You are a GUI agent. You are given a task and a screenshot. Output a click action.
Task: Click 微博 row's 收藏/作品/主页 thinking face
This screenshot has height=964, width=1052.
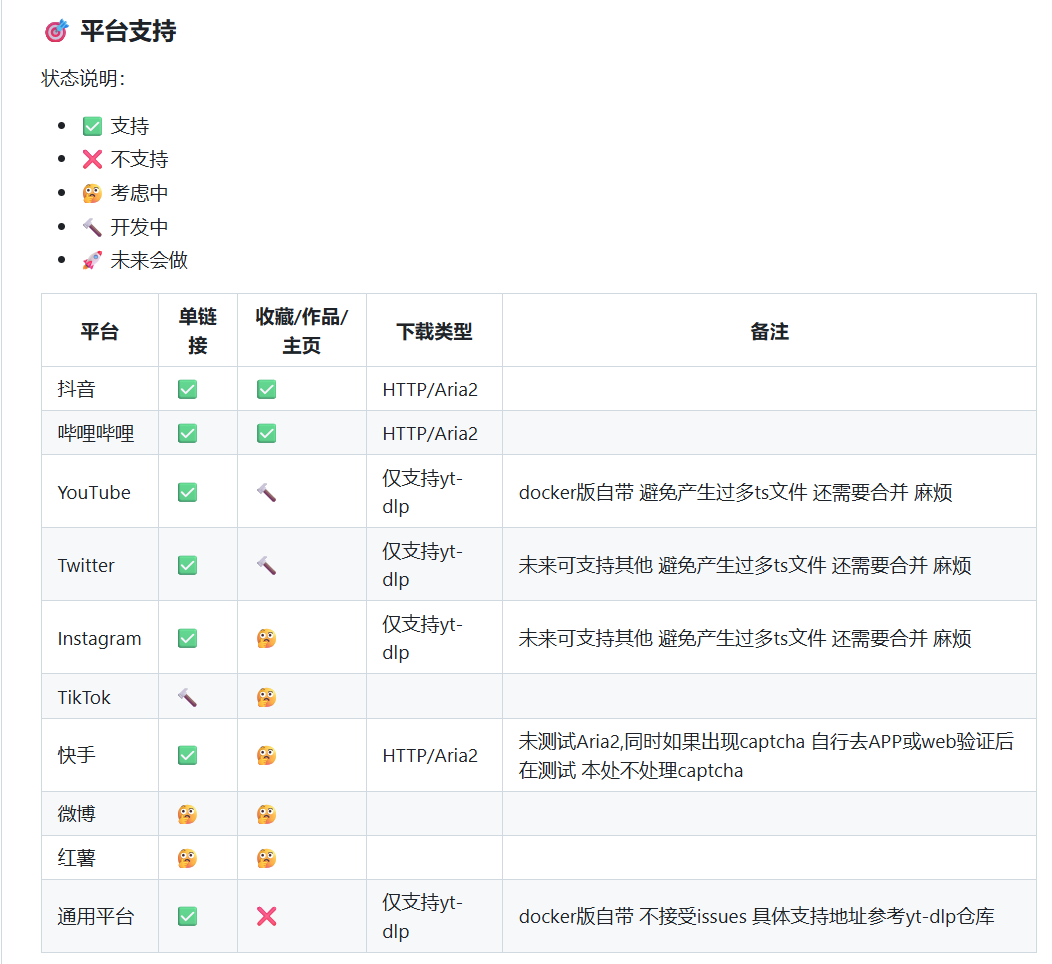click(x=266, y=814)
